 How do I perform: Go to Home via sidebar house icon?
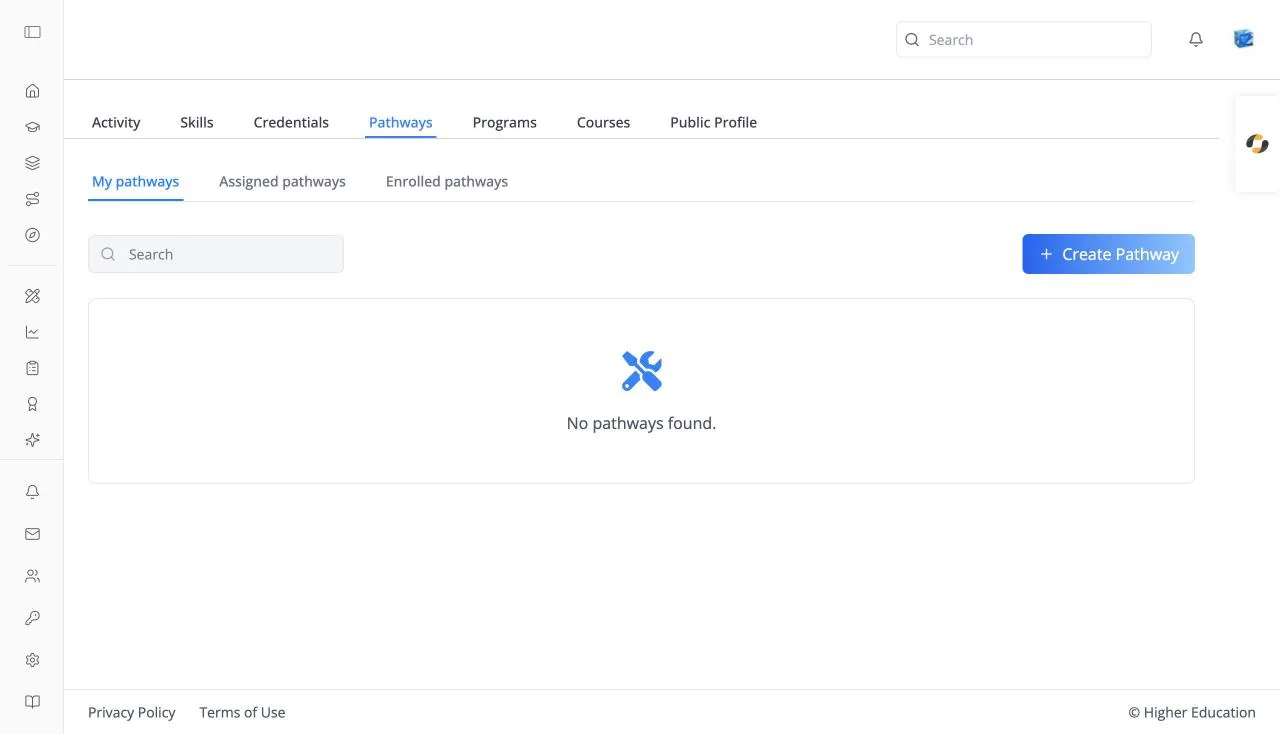pyautogui.click(x=32, y=91)
